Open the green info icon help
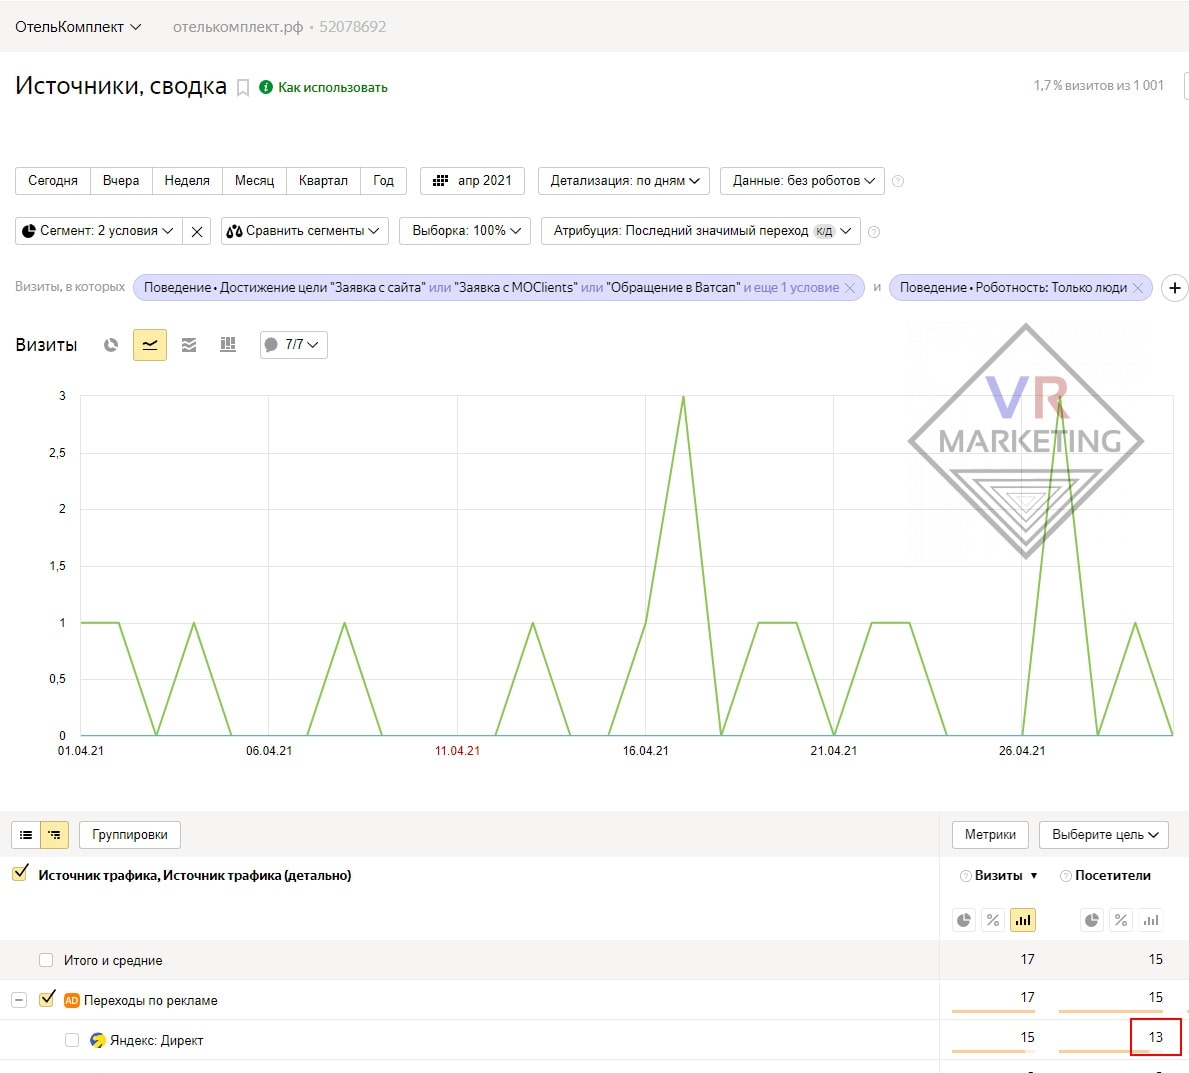Viewport: 1189px width, 1073px height. click(265, 87)
